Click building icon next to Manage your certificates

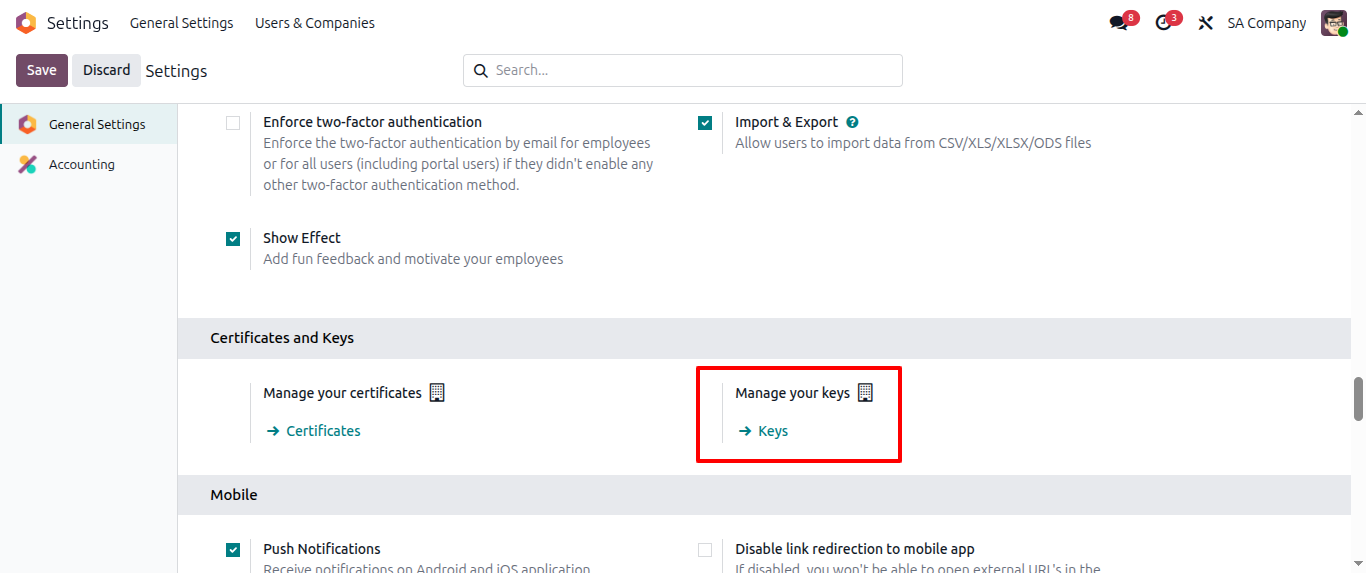pos(437,393)
